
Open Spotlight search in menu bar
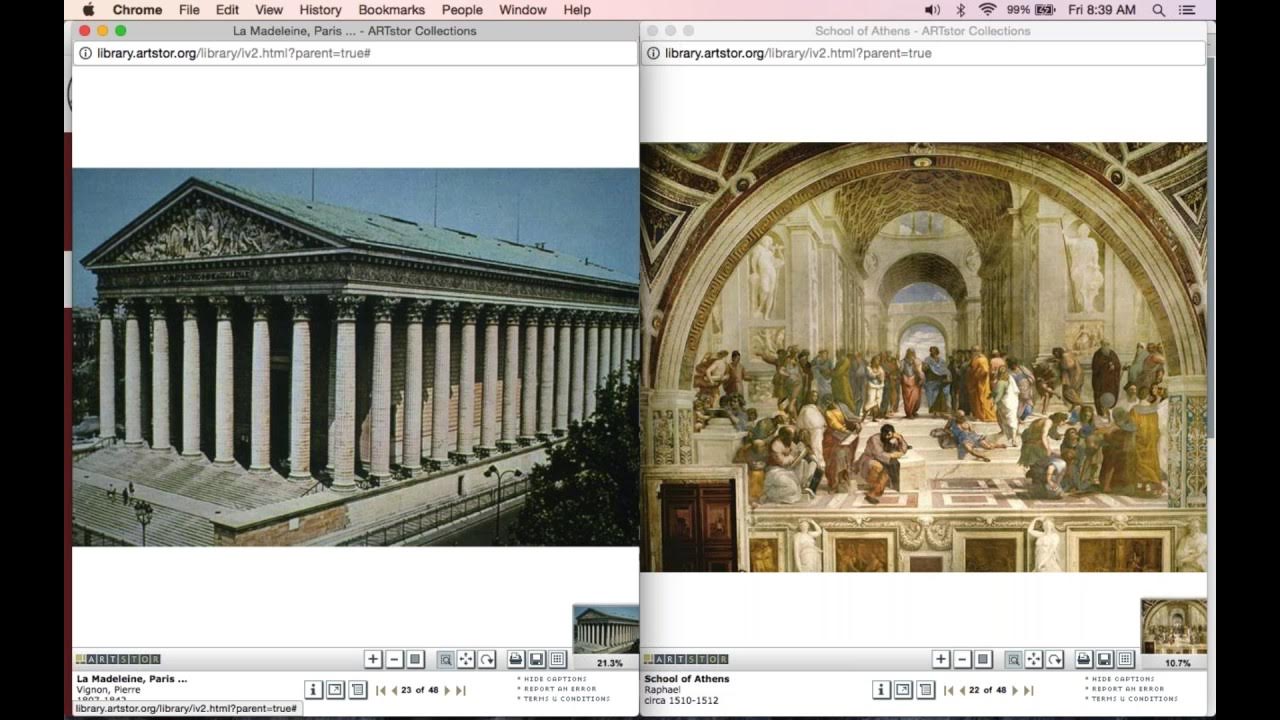[1159, 10]
